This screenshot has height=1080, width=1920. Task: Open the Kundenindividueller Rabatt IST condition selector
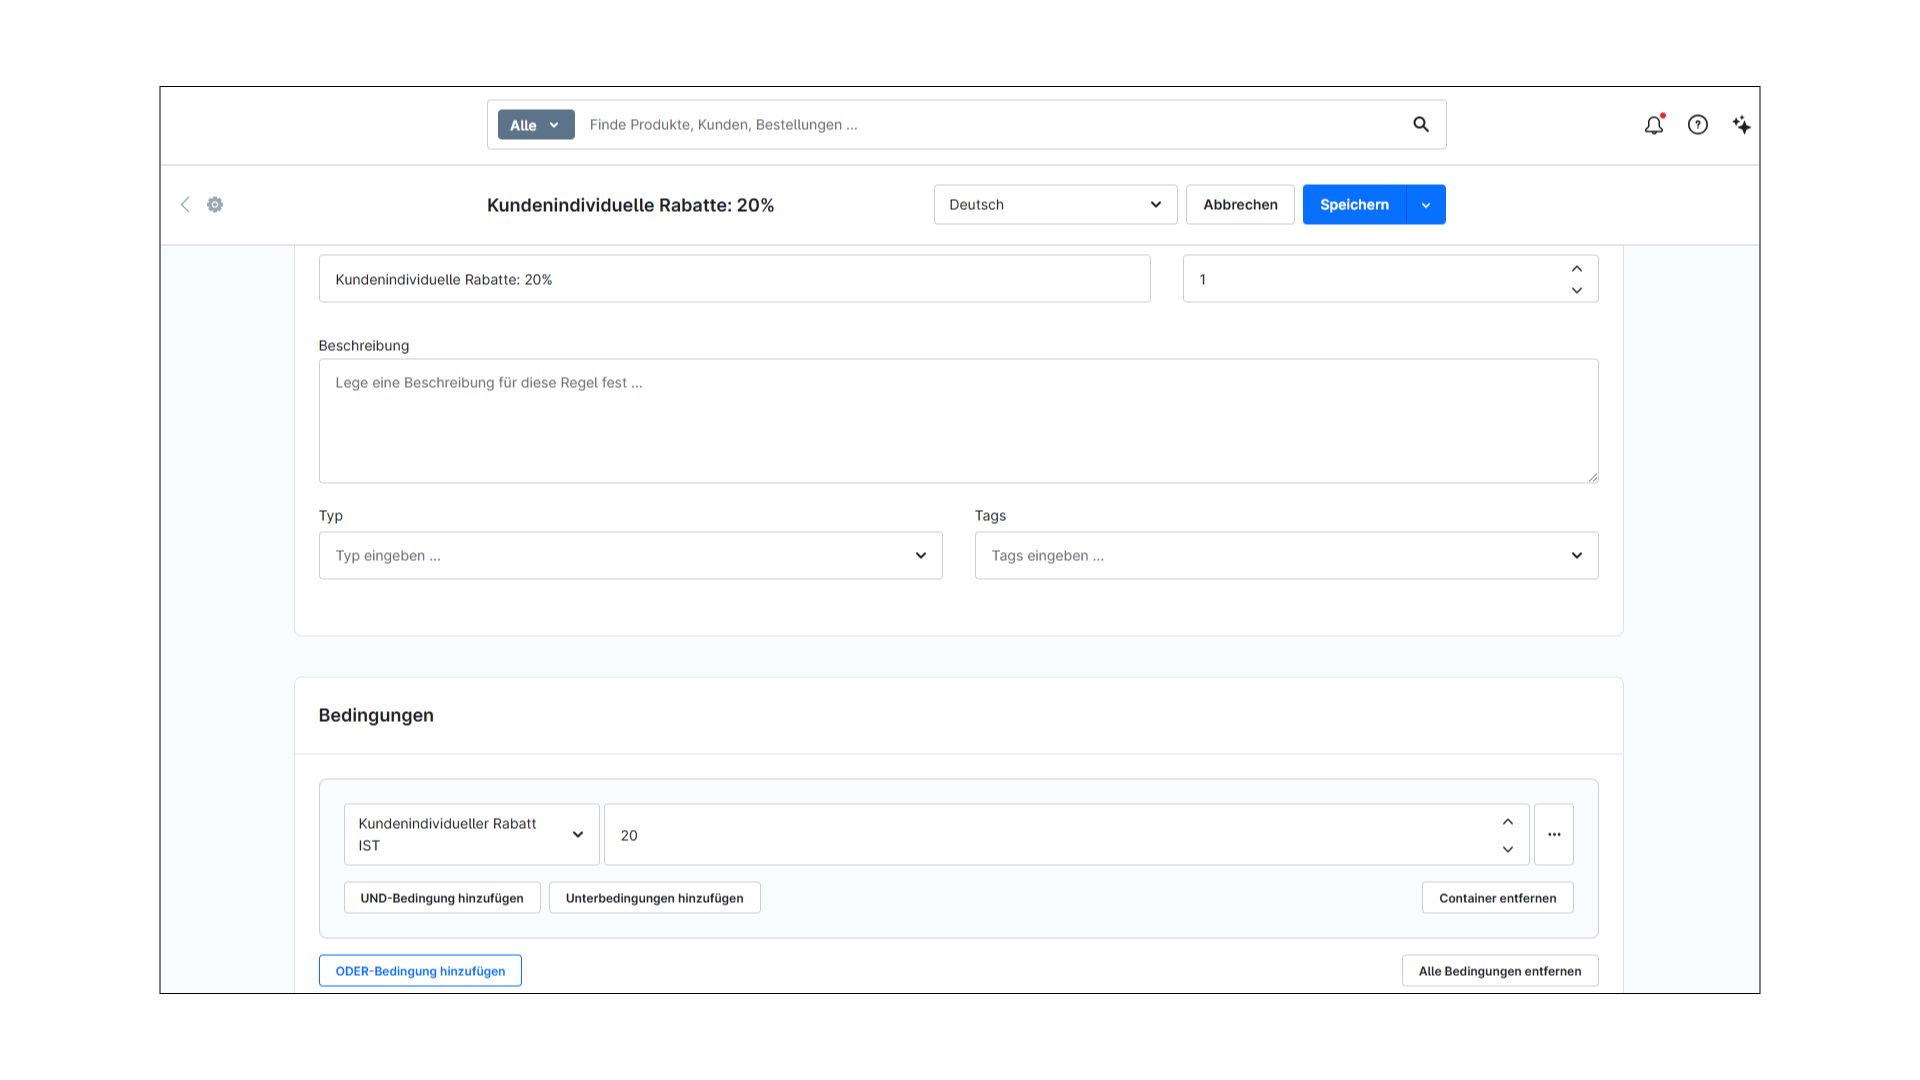point(471,834)
